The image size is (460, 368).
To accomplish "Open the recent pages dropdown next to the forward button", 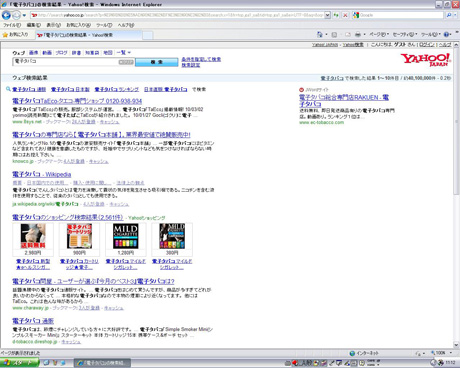I will coord(24,15).
